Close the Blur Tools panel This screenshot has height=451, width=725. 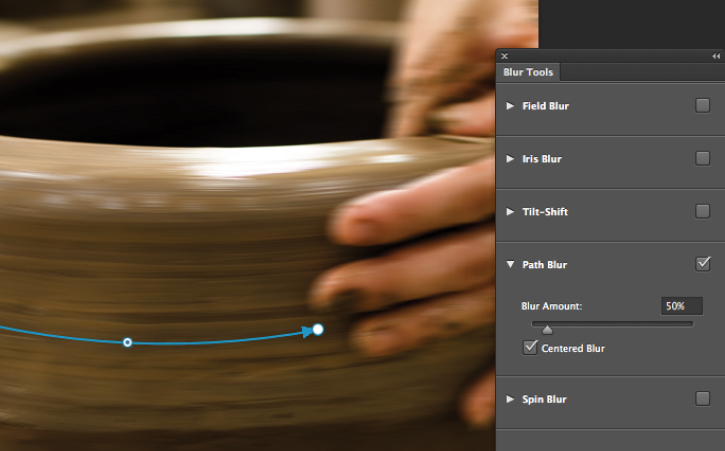pyautogui.click(x=504, y=56)
